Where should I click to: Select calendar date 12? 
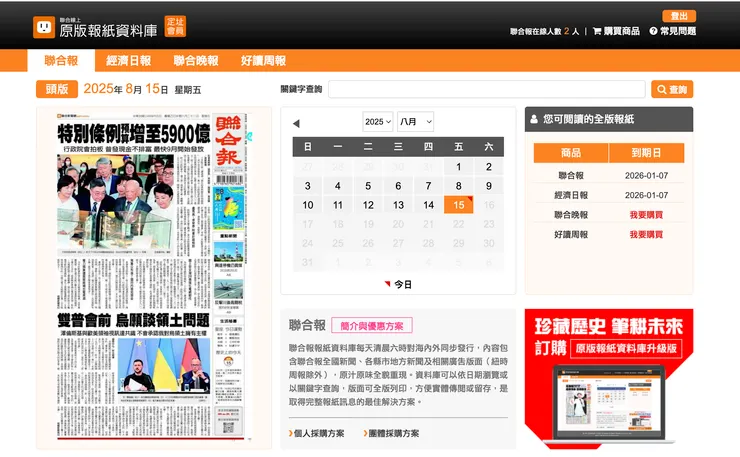click(x=368, y=205)
